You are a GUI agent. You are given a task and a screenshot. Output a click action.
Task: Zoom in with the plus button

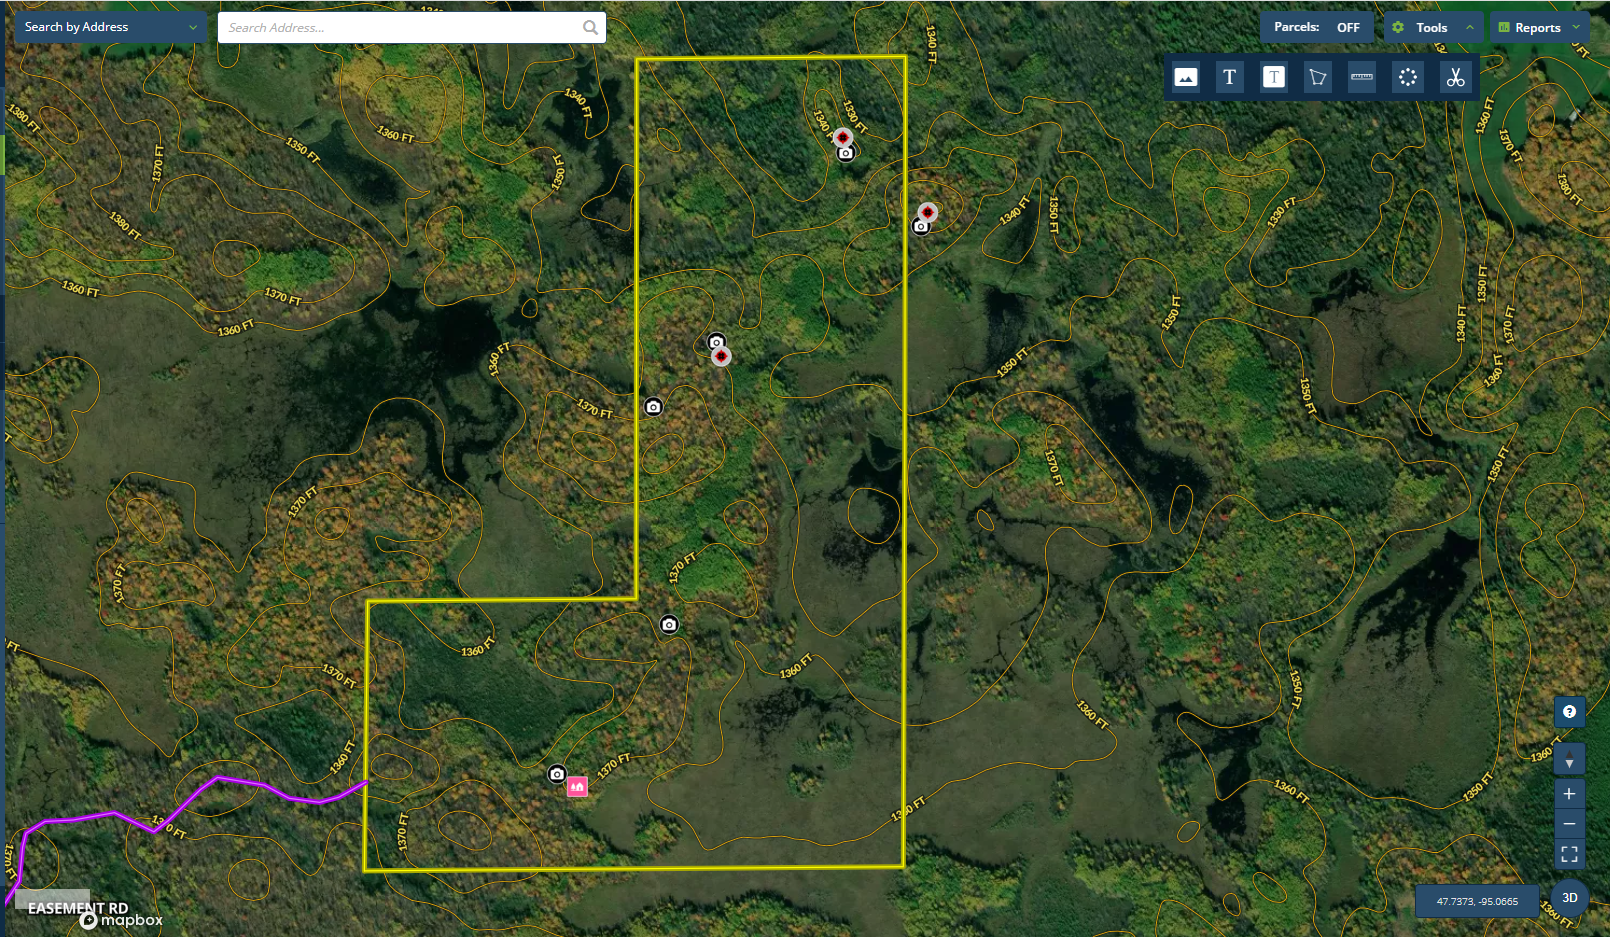[1569, 794]
